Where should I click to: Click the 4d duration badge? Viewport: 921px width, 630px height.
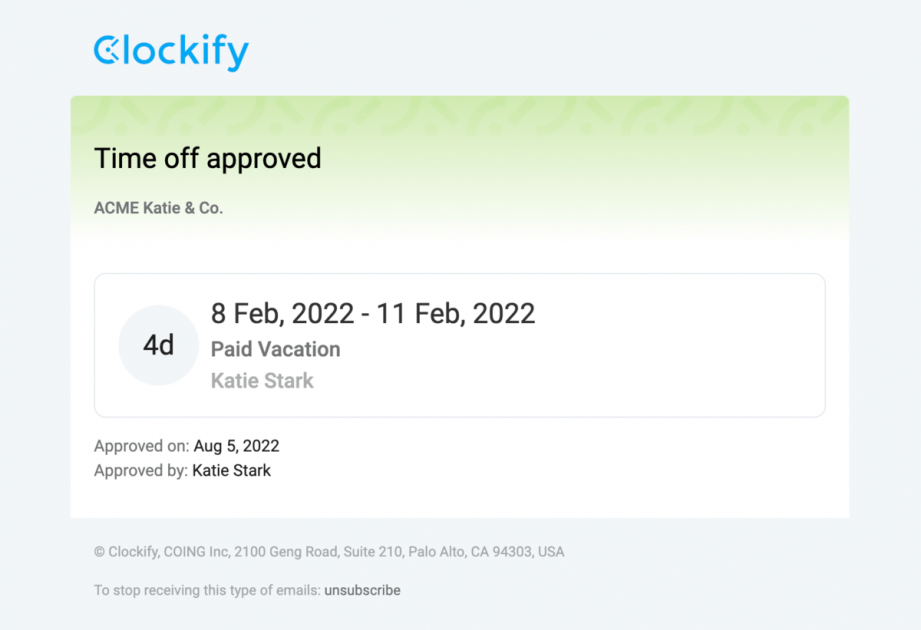tap(158, 345)
